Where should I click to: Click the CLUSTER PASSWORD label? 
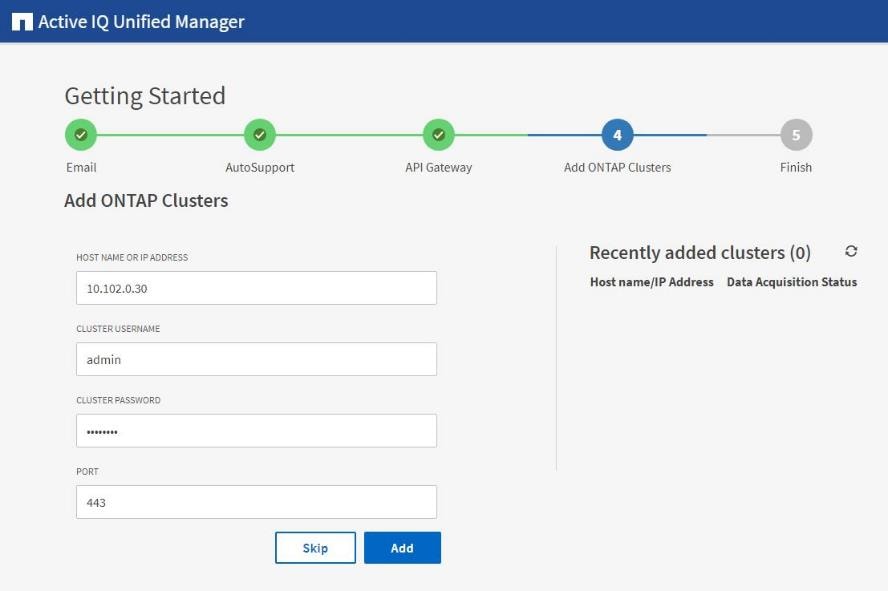(x=118, y=400)
